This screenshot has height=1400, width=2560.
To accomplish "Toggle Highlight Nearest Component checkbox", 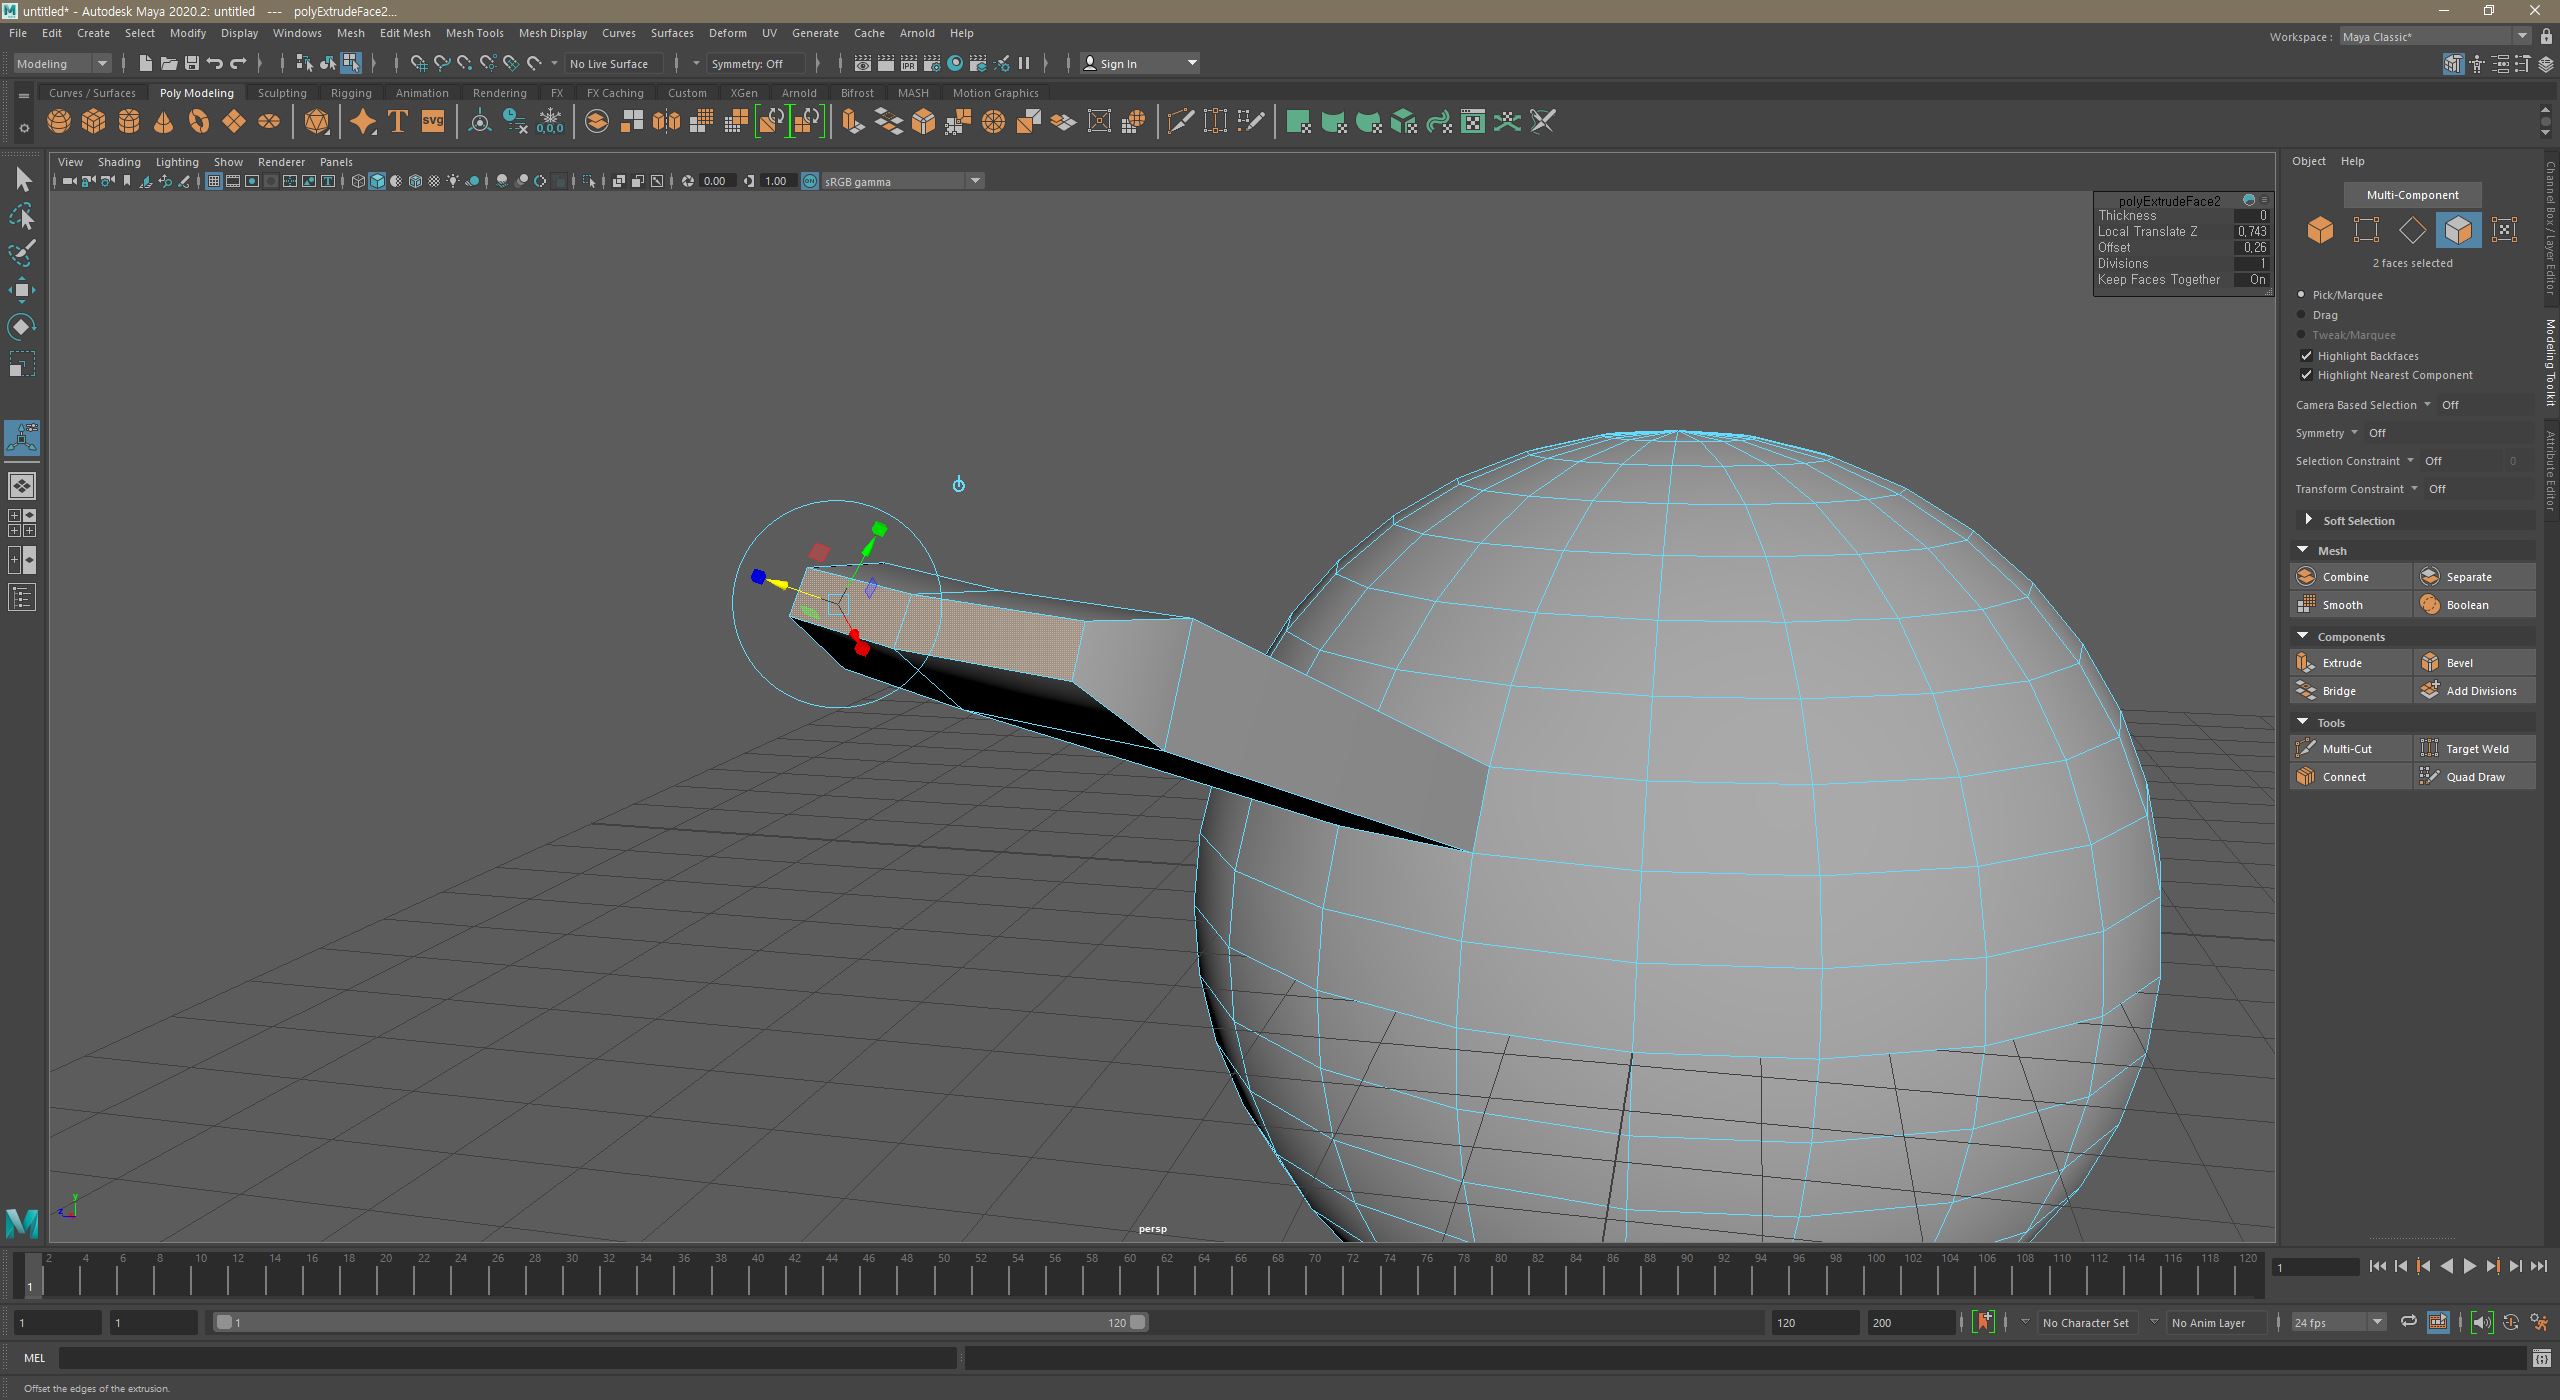I will [x=2306, y=375].
